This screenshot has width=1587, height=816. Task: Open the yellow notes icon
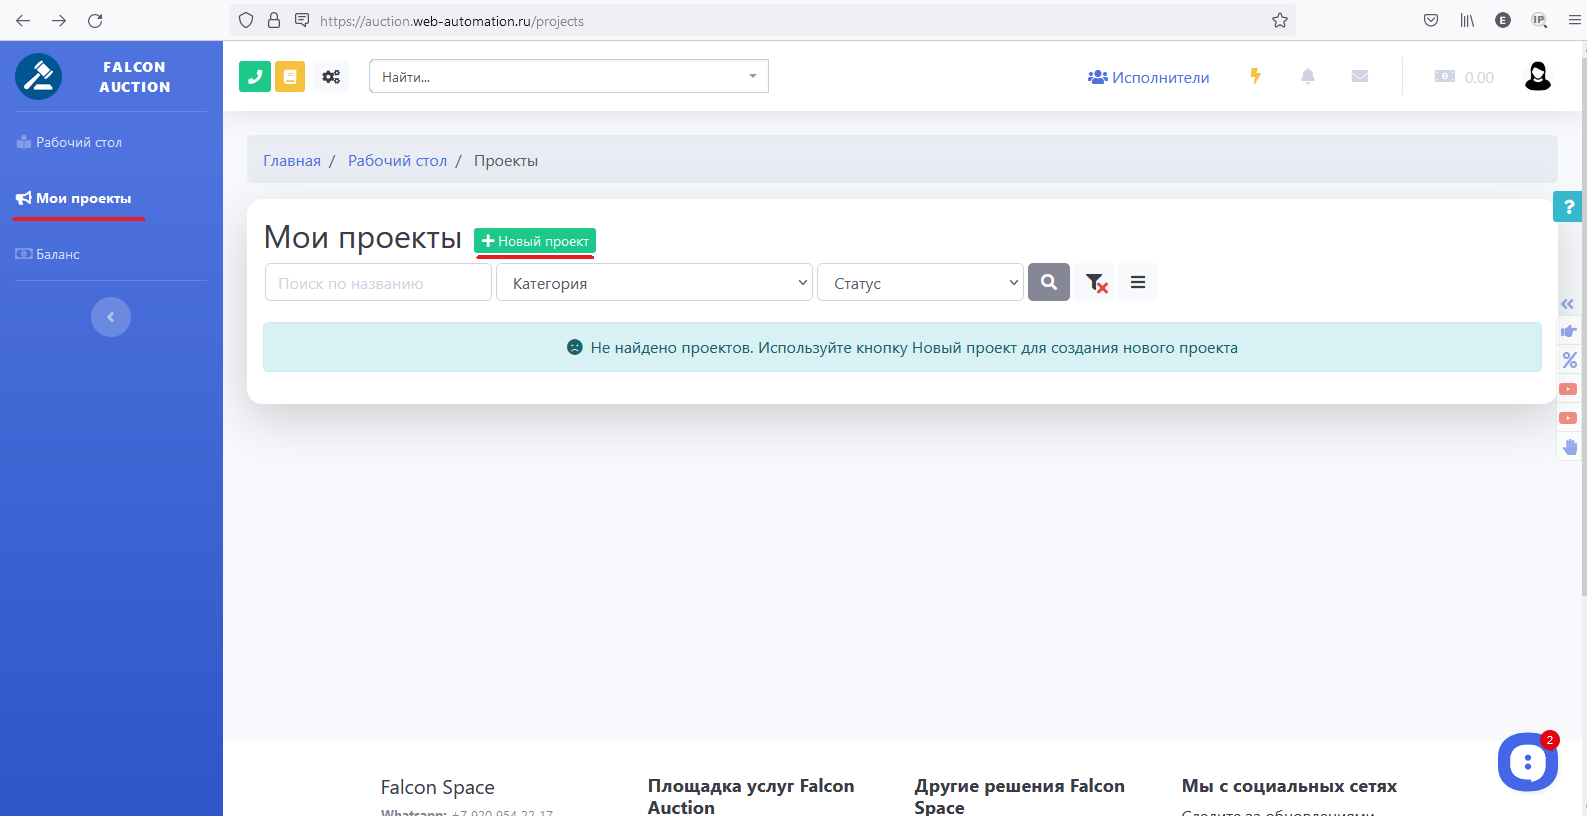(290, 76)
